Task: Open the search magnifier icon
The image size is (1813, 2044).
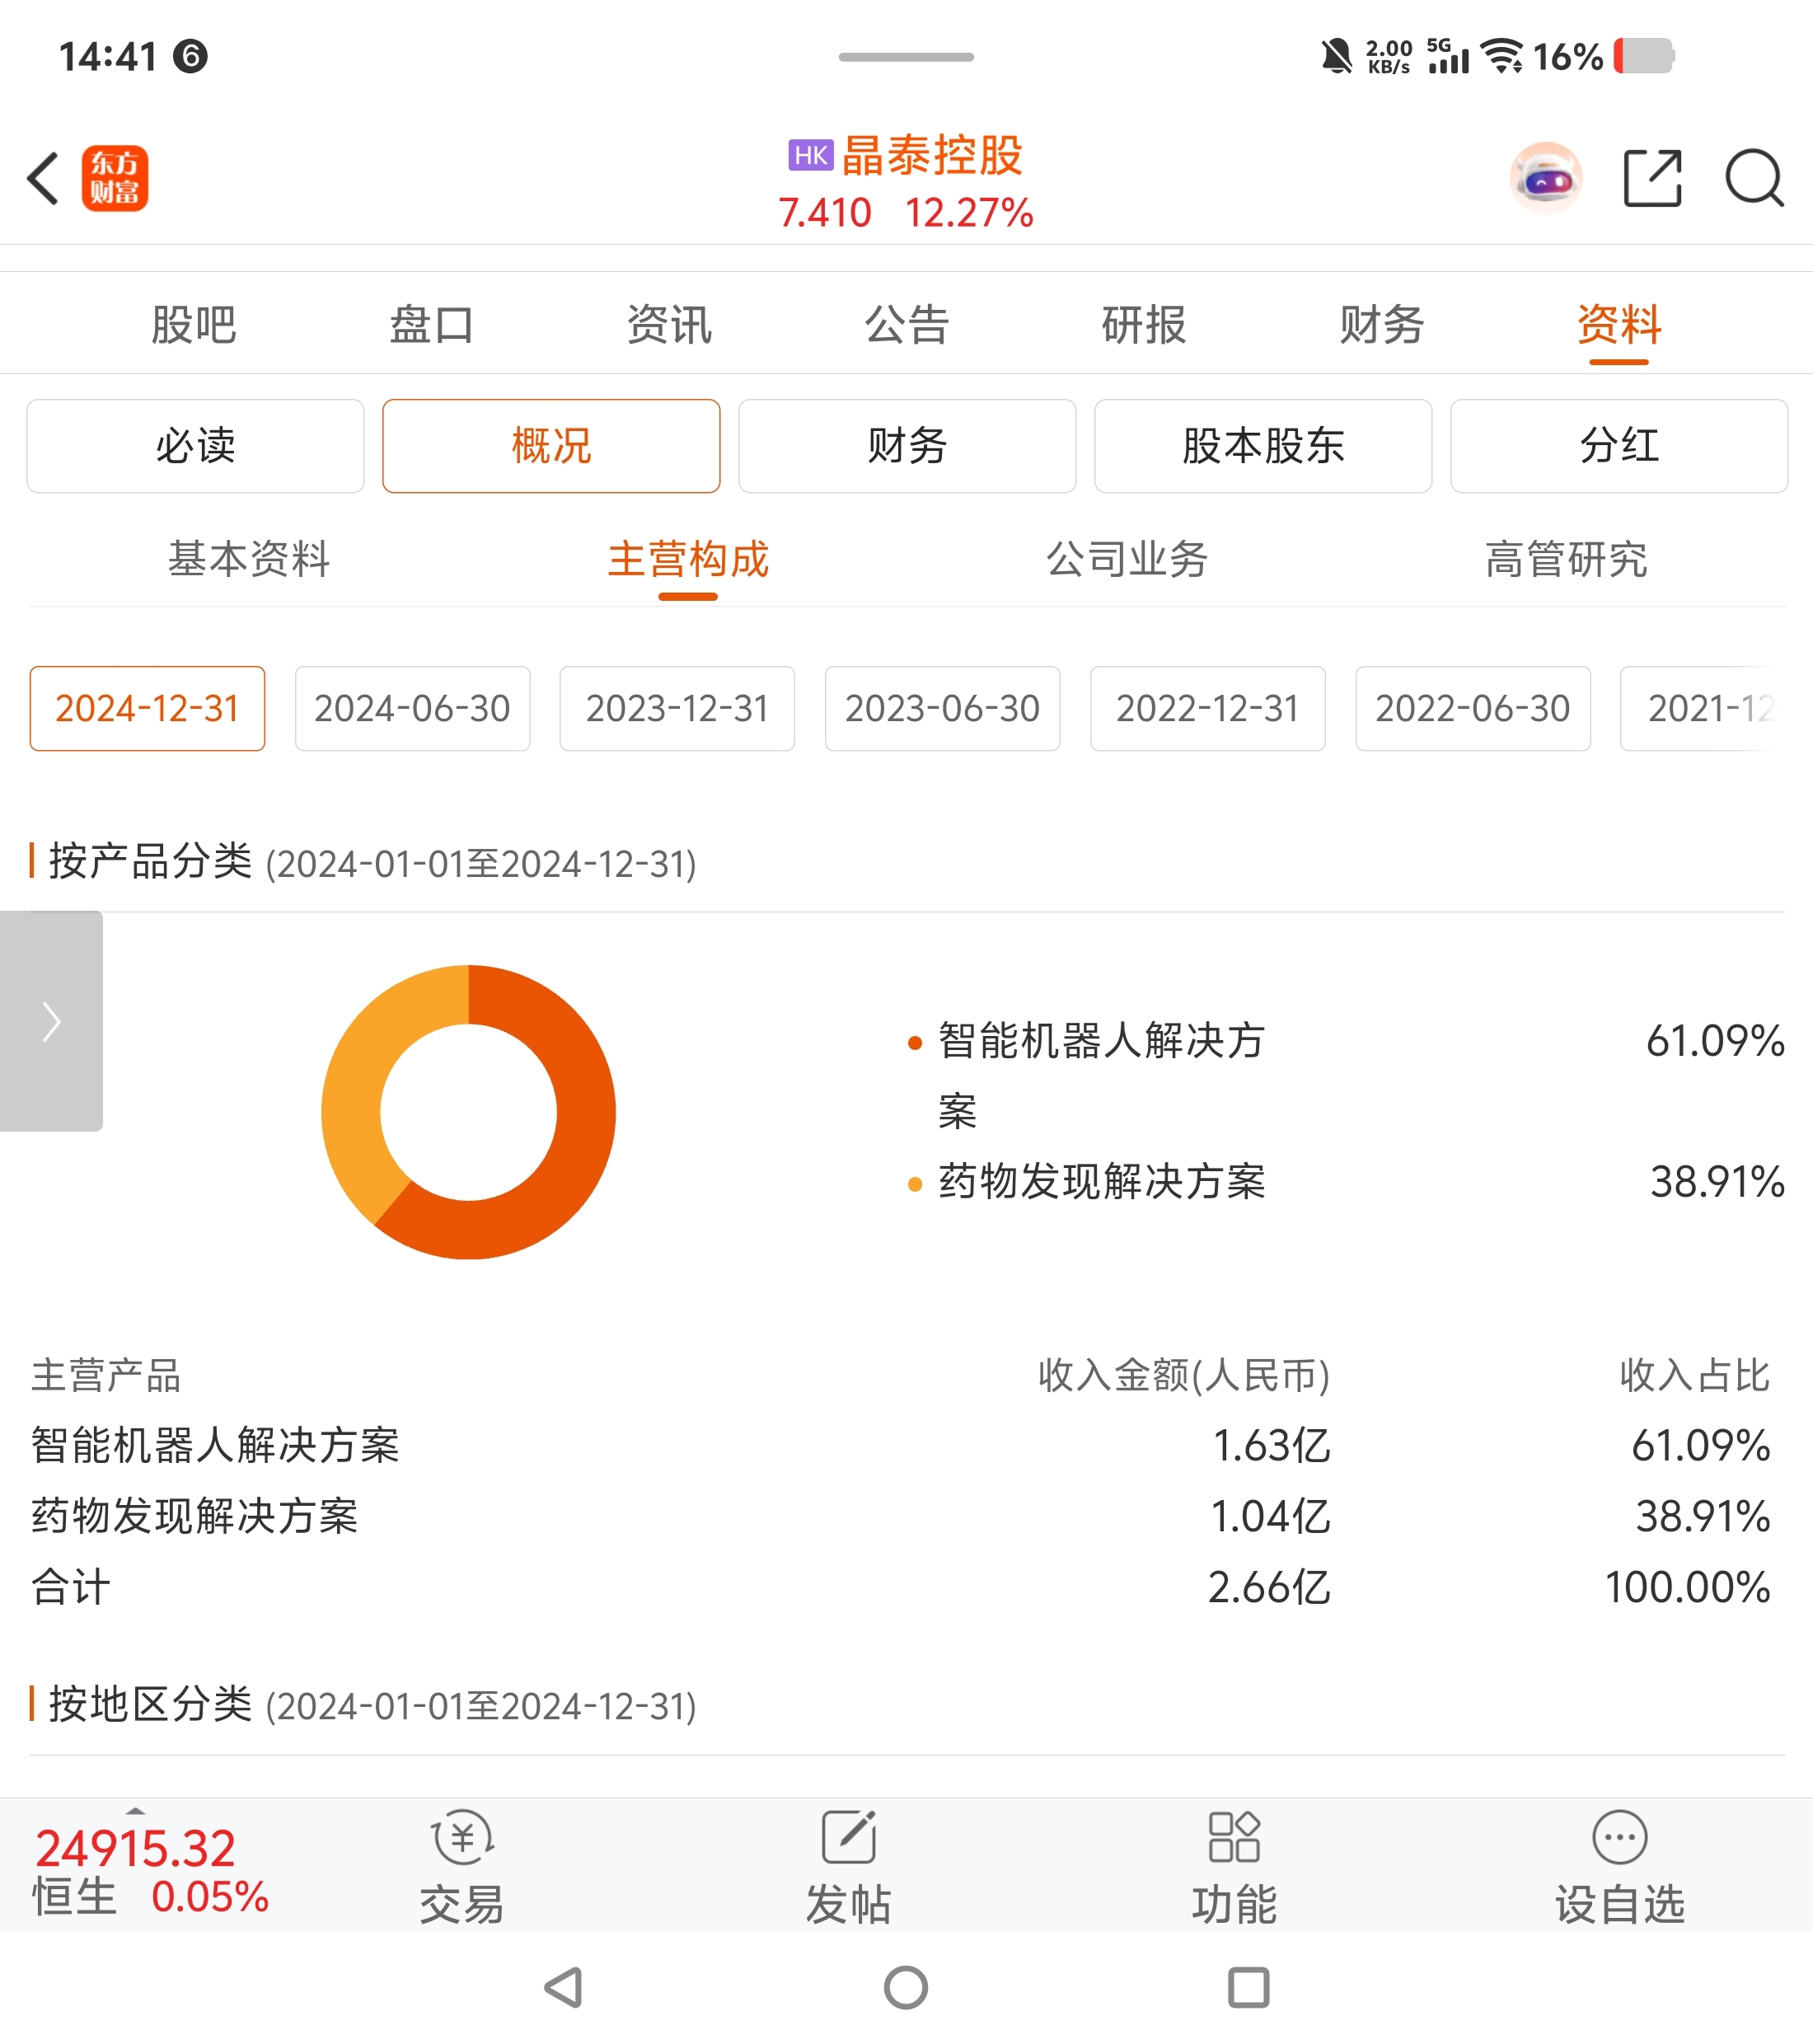Action: (1754, 179)
